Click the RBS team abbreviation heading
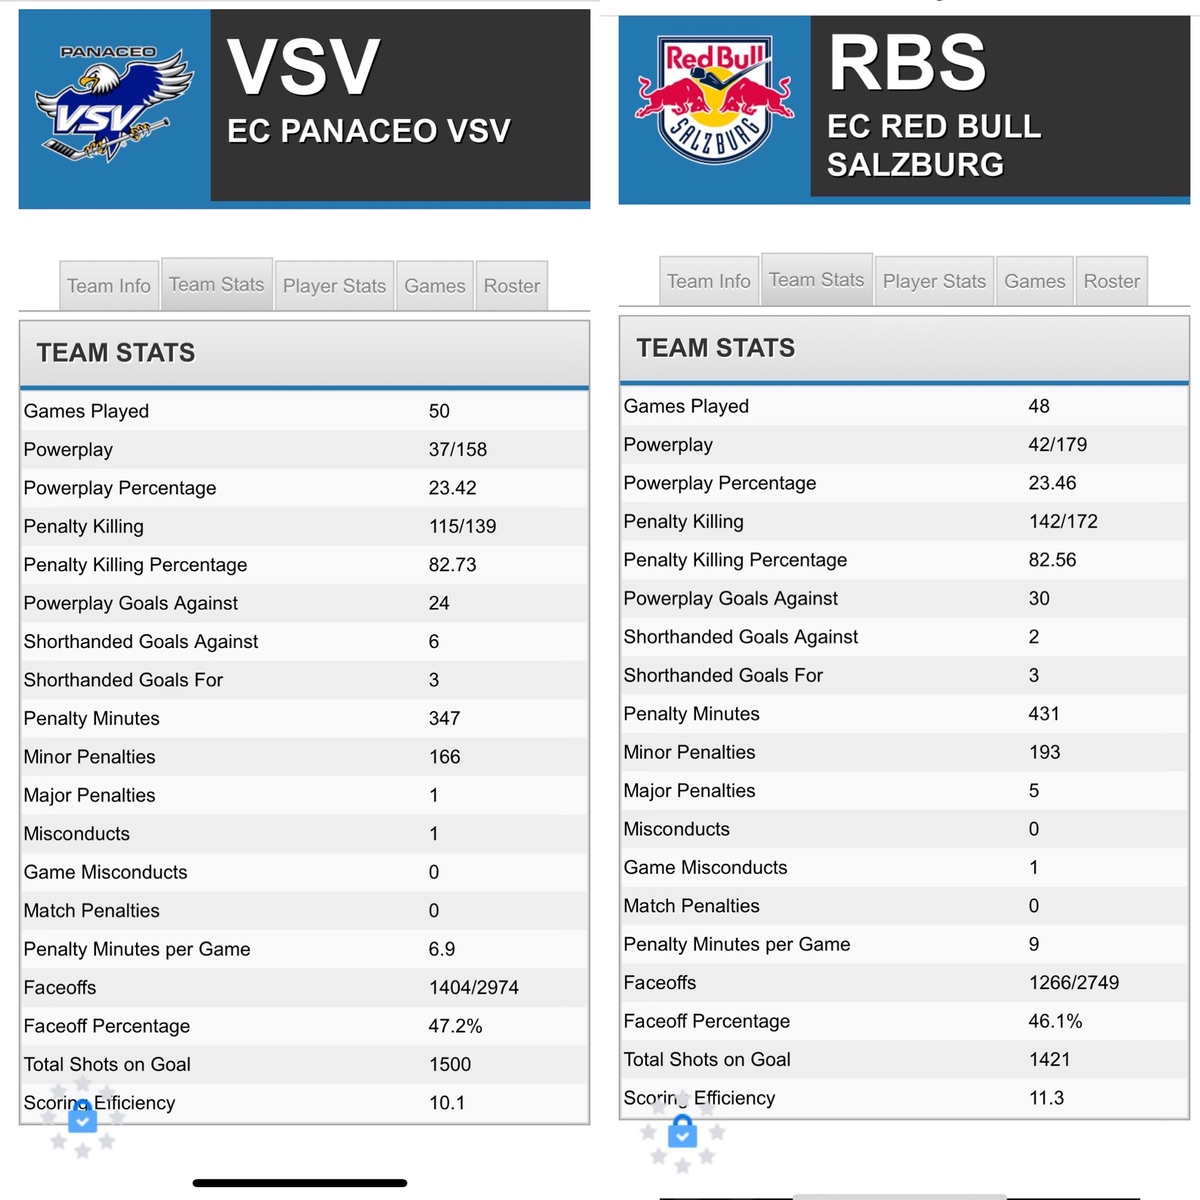This screenshot has width=1200, height=1200. [x=908, y=63]
